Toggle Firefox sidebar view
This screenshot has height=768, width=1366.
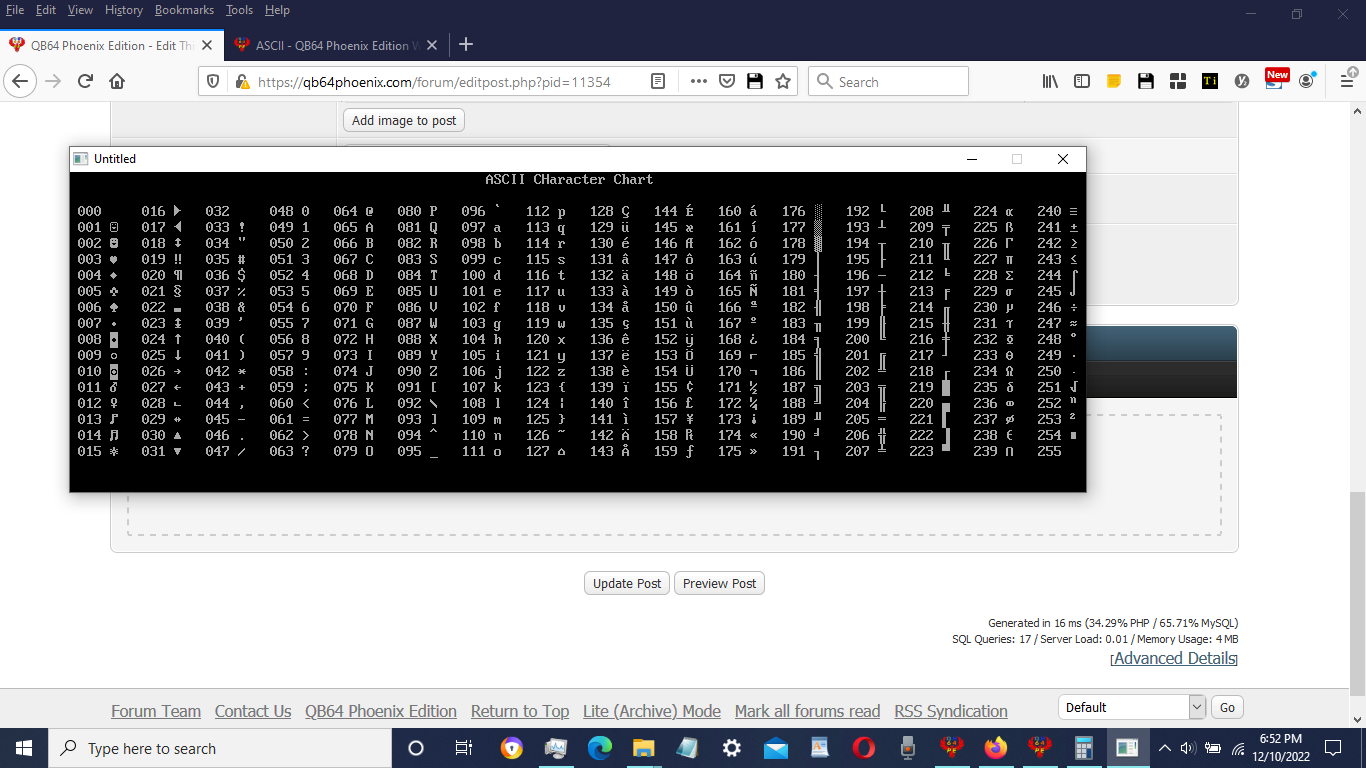1082,81
